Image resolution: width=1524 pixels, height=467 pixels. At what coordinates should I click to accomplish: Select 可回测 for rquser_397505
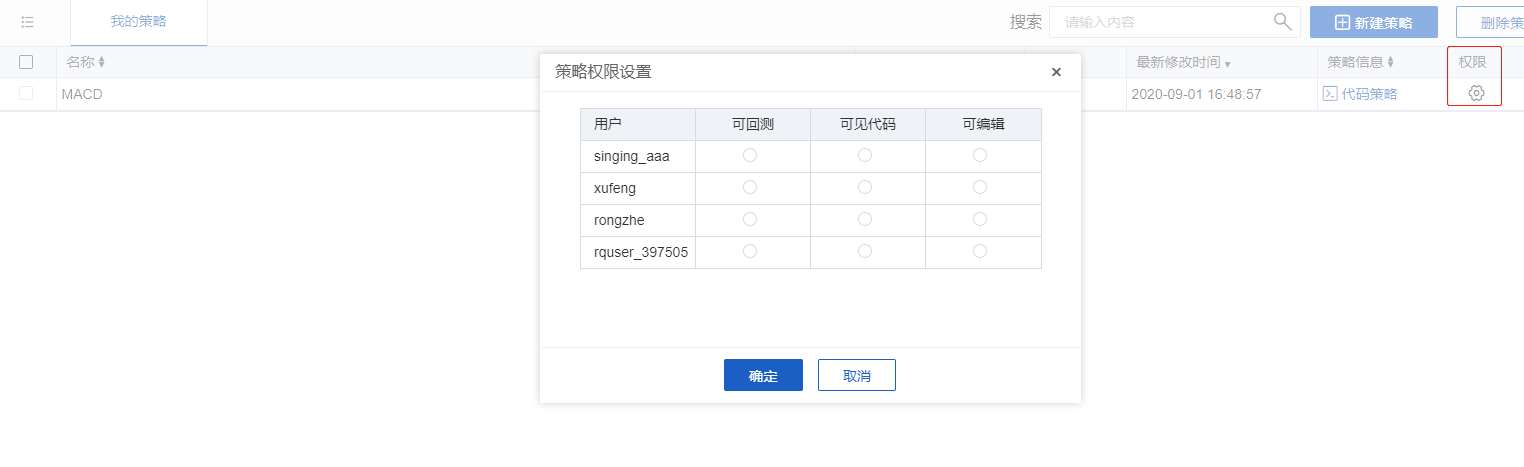point(750,251)
